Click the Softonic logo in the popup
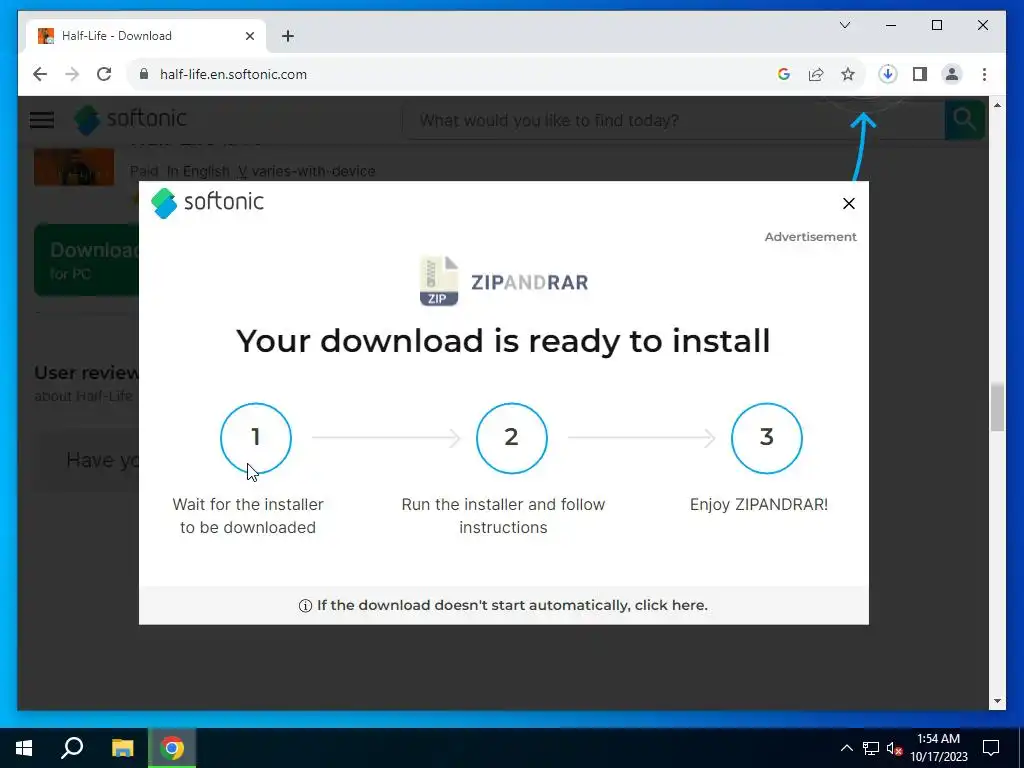 (207, 202)
